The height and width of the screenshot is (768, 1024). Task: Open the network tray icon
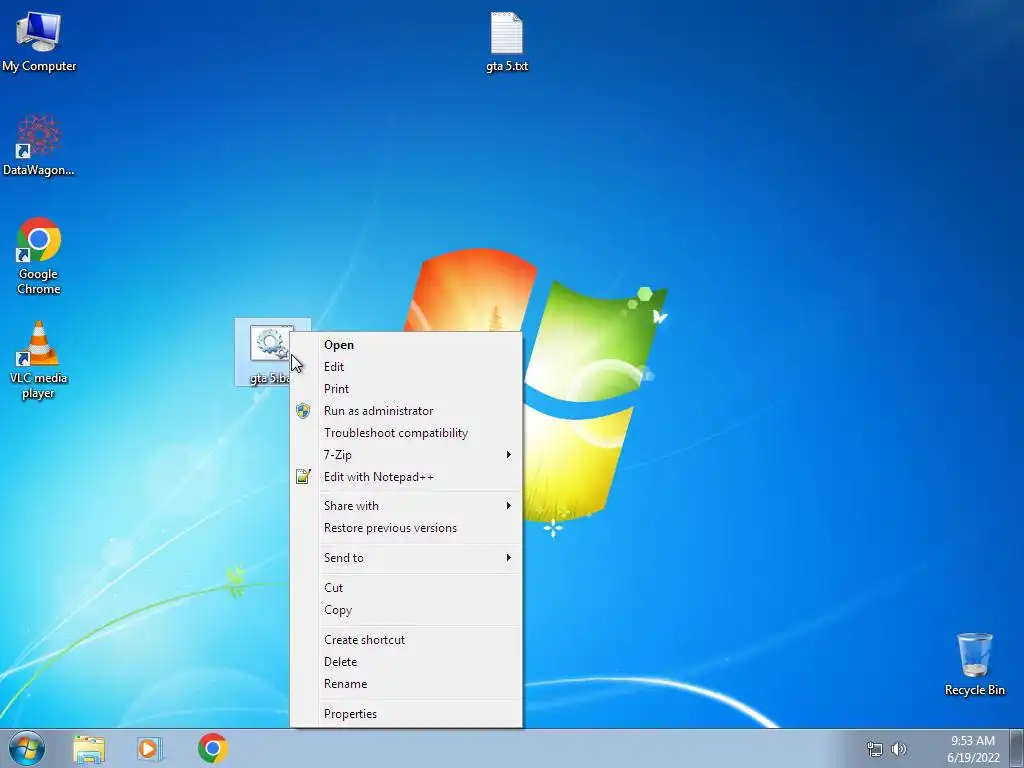[874, 749]
